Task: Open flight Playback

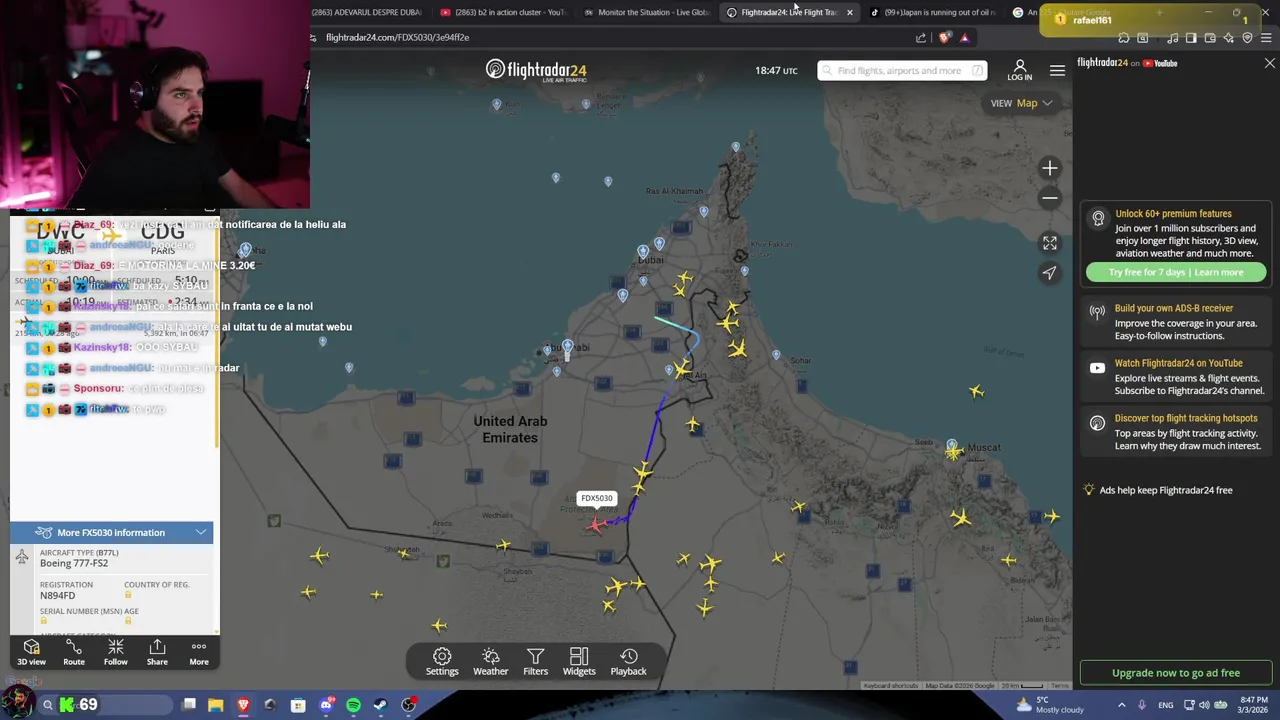Action: pyautogui.click(x=628, y=662)
